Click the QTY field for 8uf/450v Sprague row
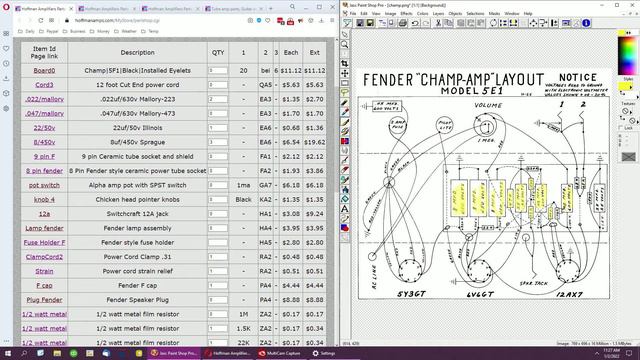640x360 pixels. pos(218,142)
